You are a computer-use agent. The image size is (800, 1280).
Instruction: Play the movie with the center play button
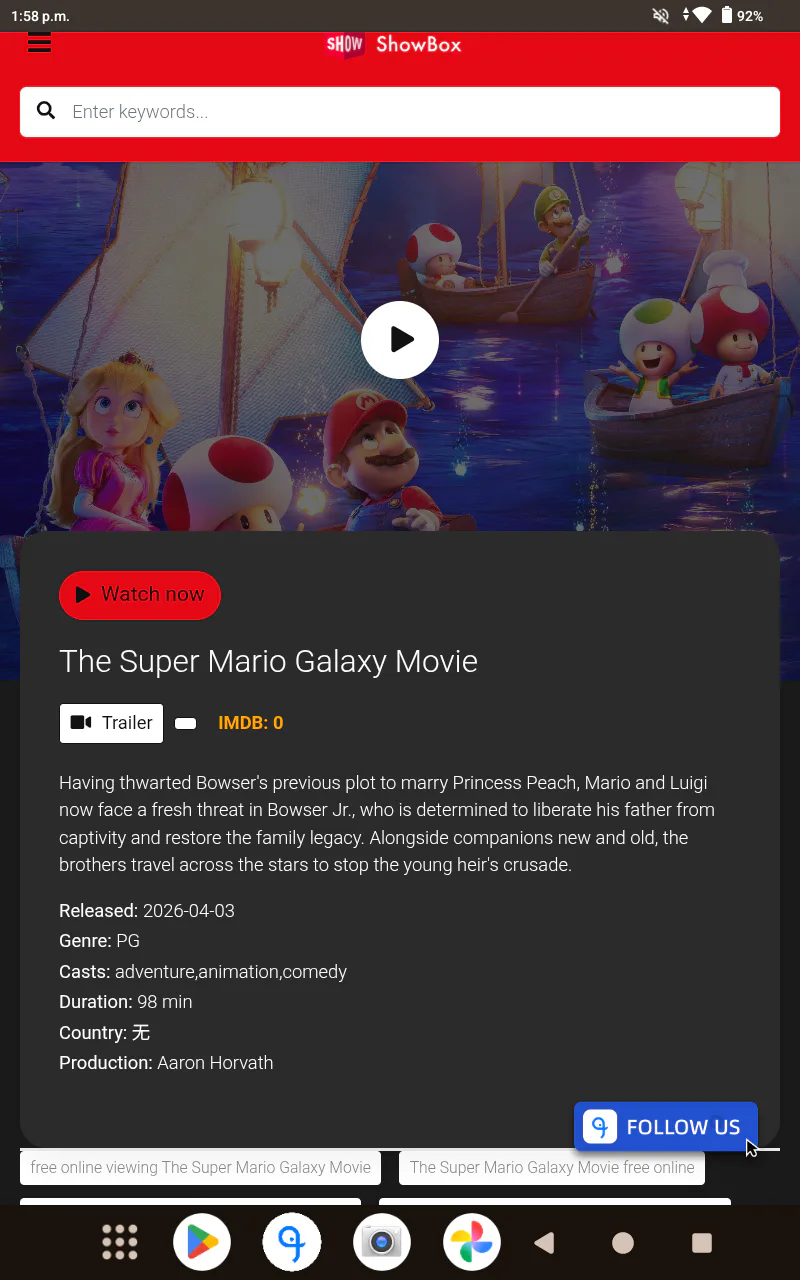[x=400, y=340]
